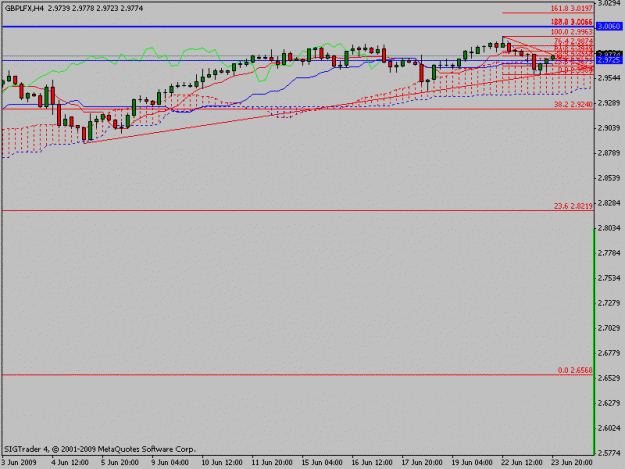
Task: Click the 16 Jun 12:00 time label
Action: (x=372, y=462)
